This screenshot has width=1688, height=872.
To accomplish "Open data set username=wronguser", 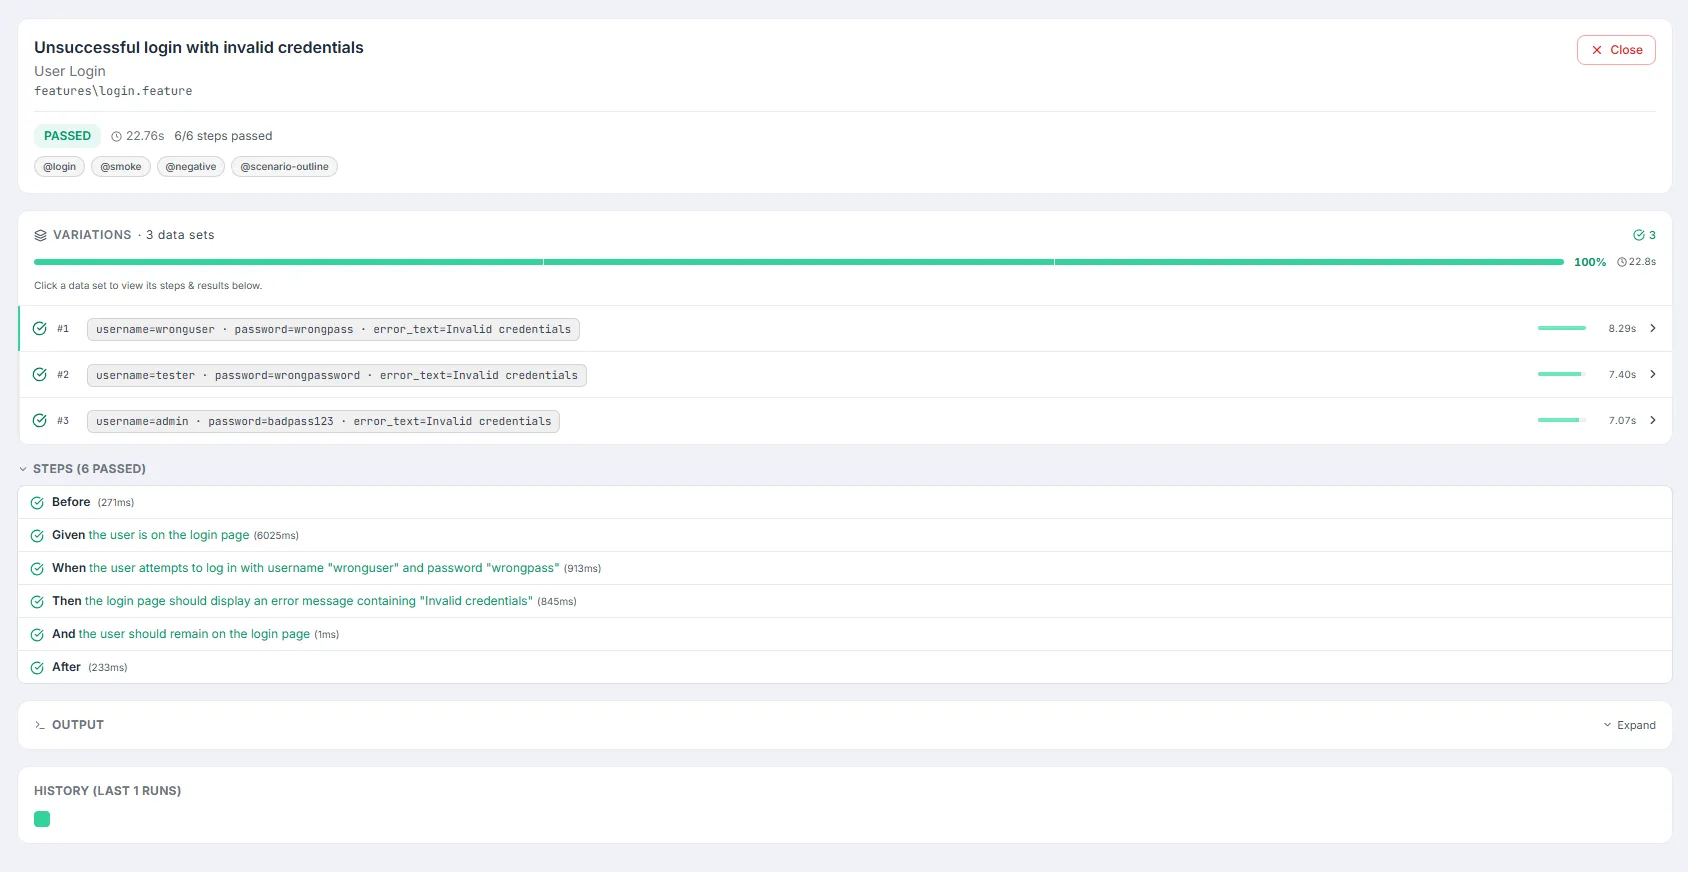I will [333, 329].
